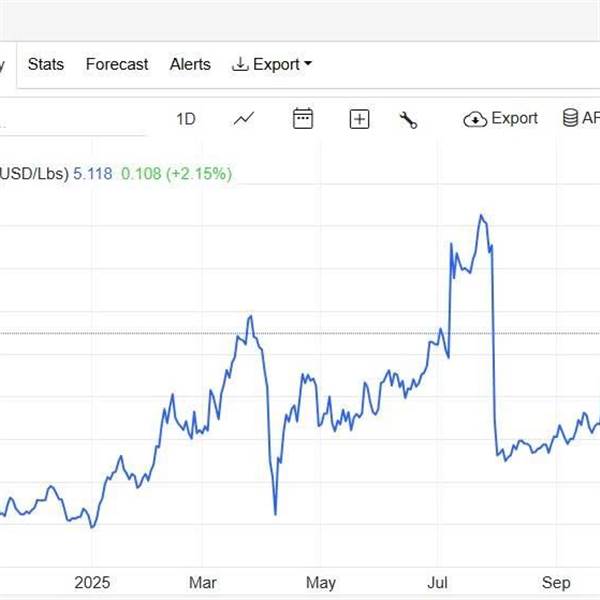
Task: Click the database API icon
Action: [x=572, y=118]
